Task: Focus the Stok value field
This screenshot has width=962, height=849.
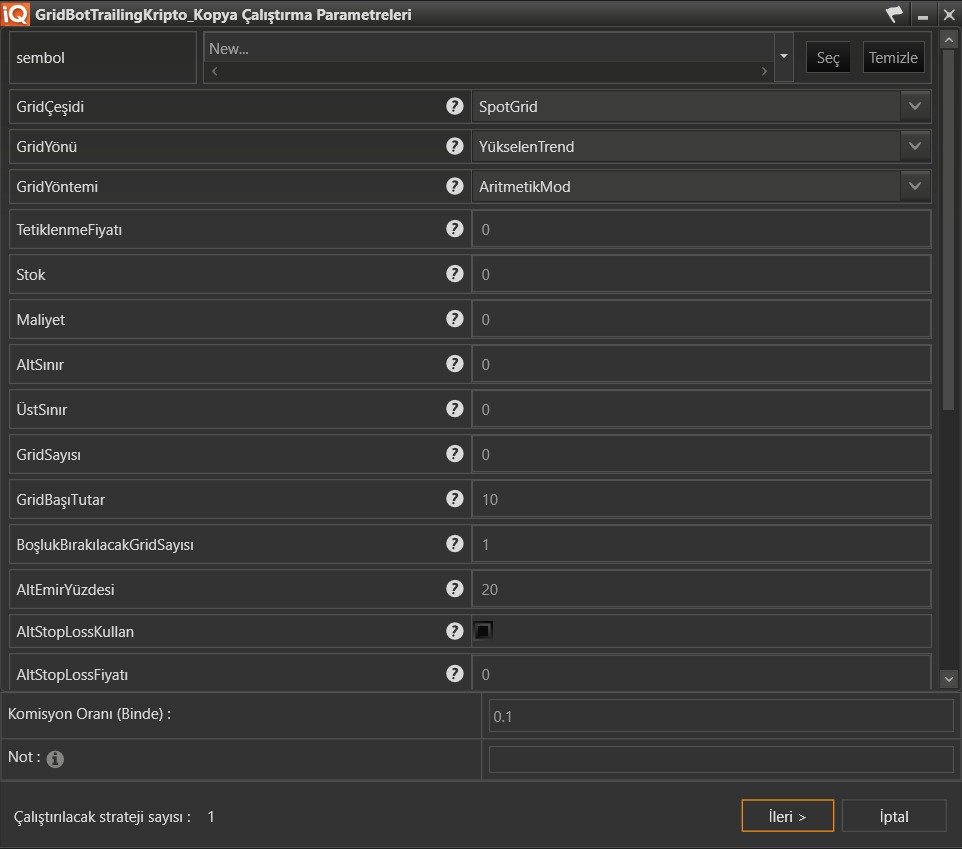Action: 701,274
